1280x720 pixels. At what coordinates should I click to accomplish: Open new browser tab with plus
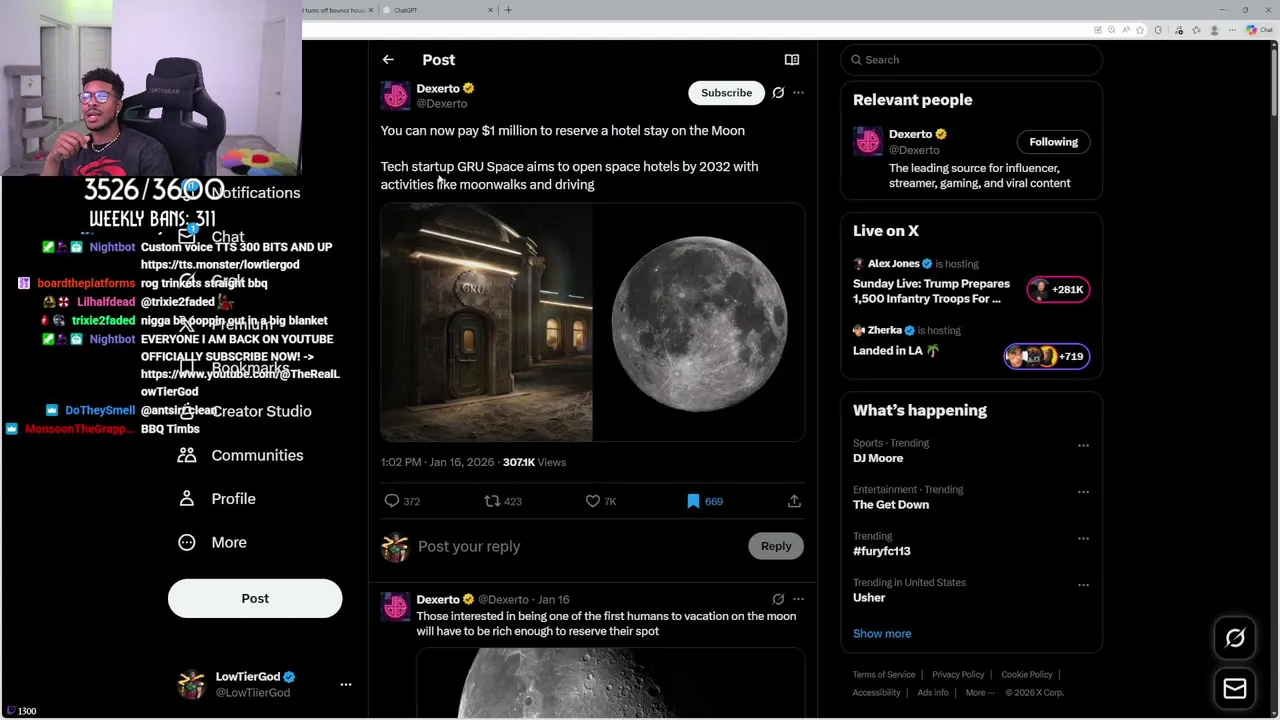(x=508, y=10)
